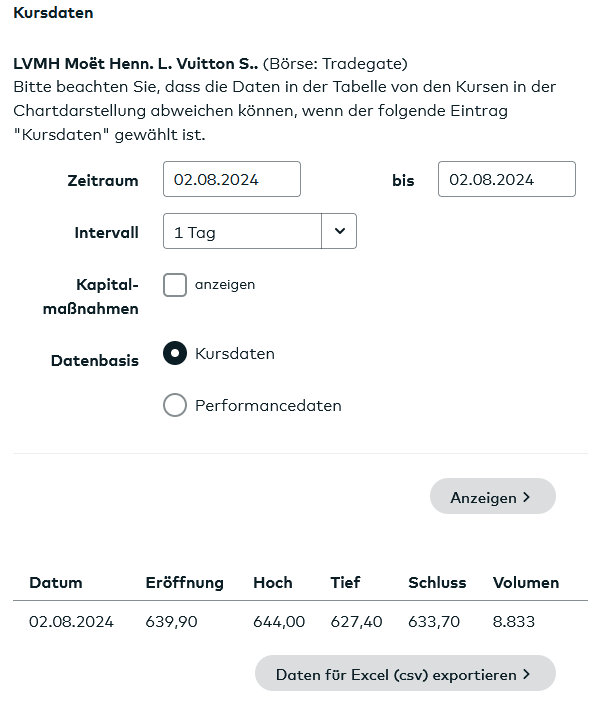Sort by the Datum column header
Screen dimensions: 593x709
(56, 582)
